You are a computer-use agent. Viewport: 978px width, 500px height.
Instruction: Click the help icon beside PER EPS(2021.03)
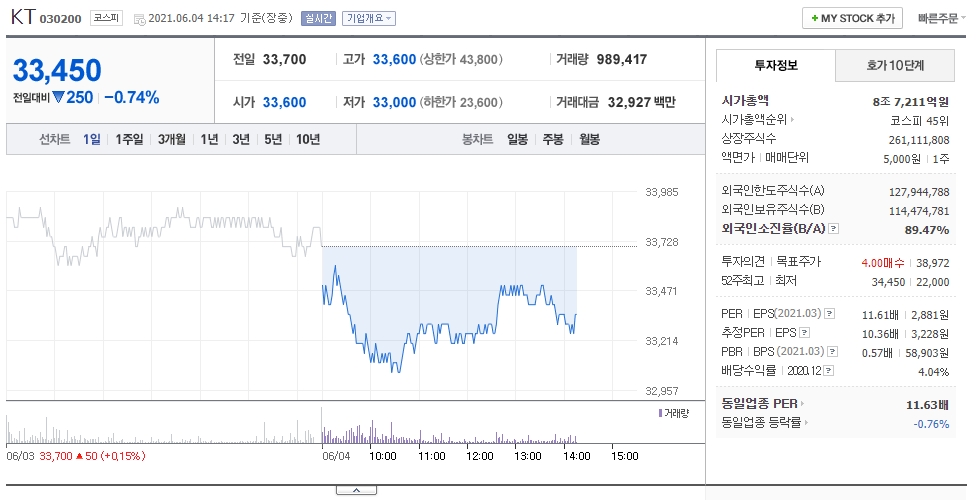click(x=830, y=314)
